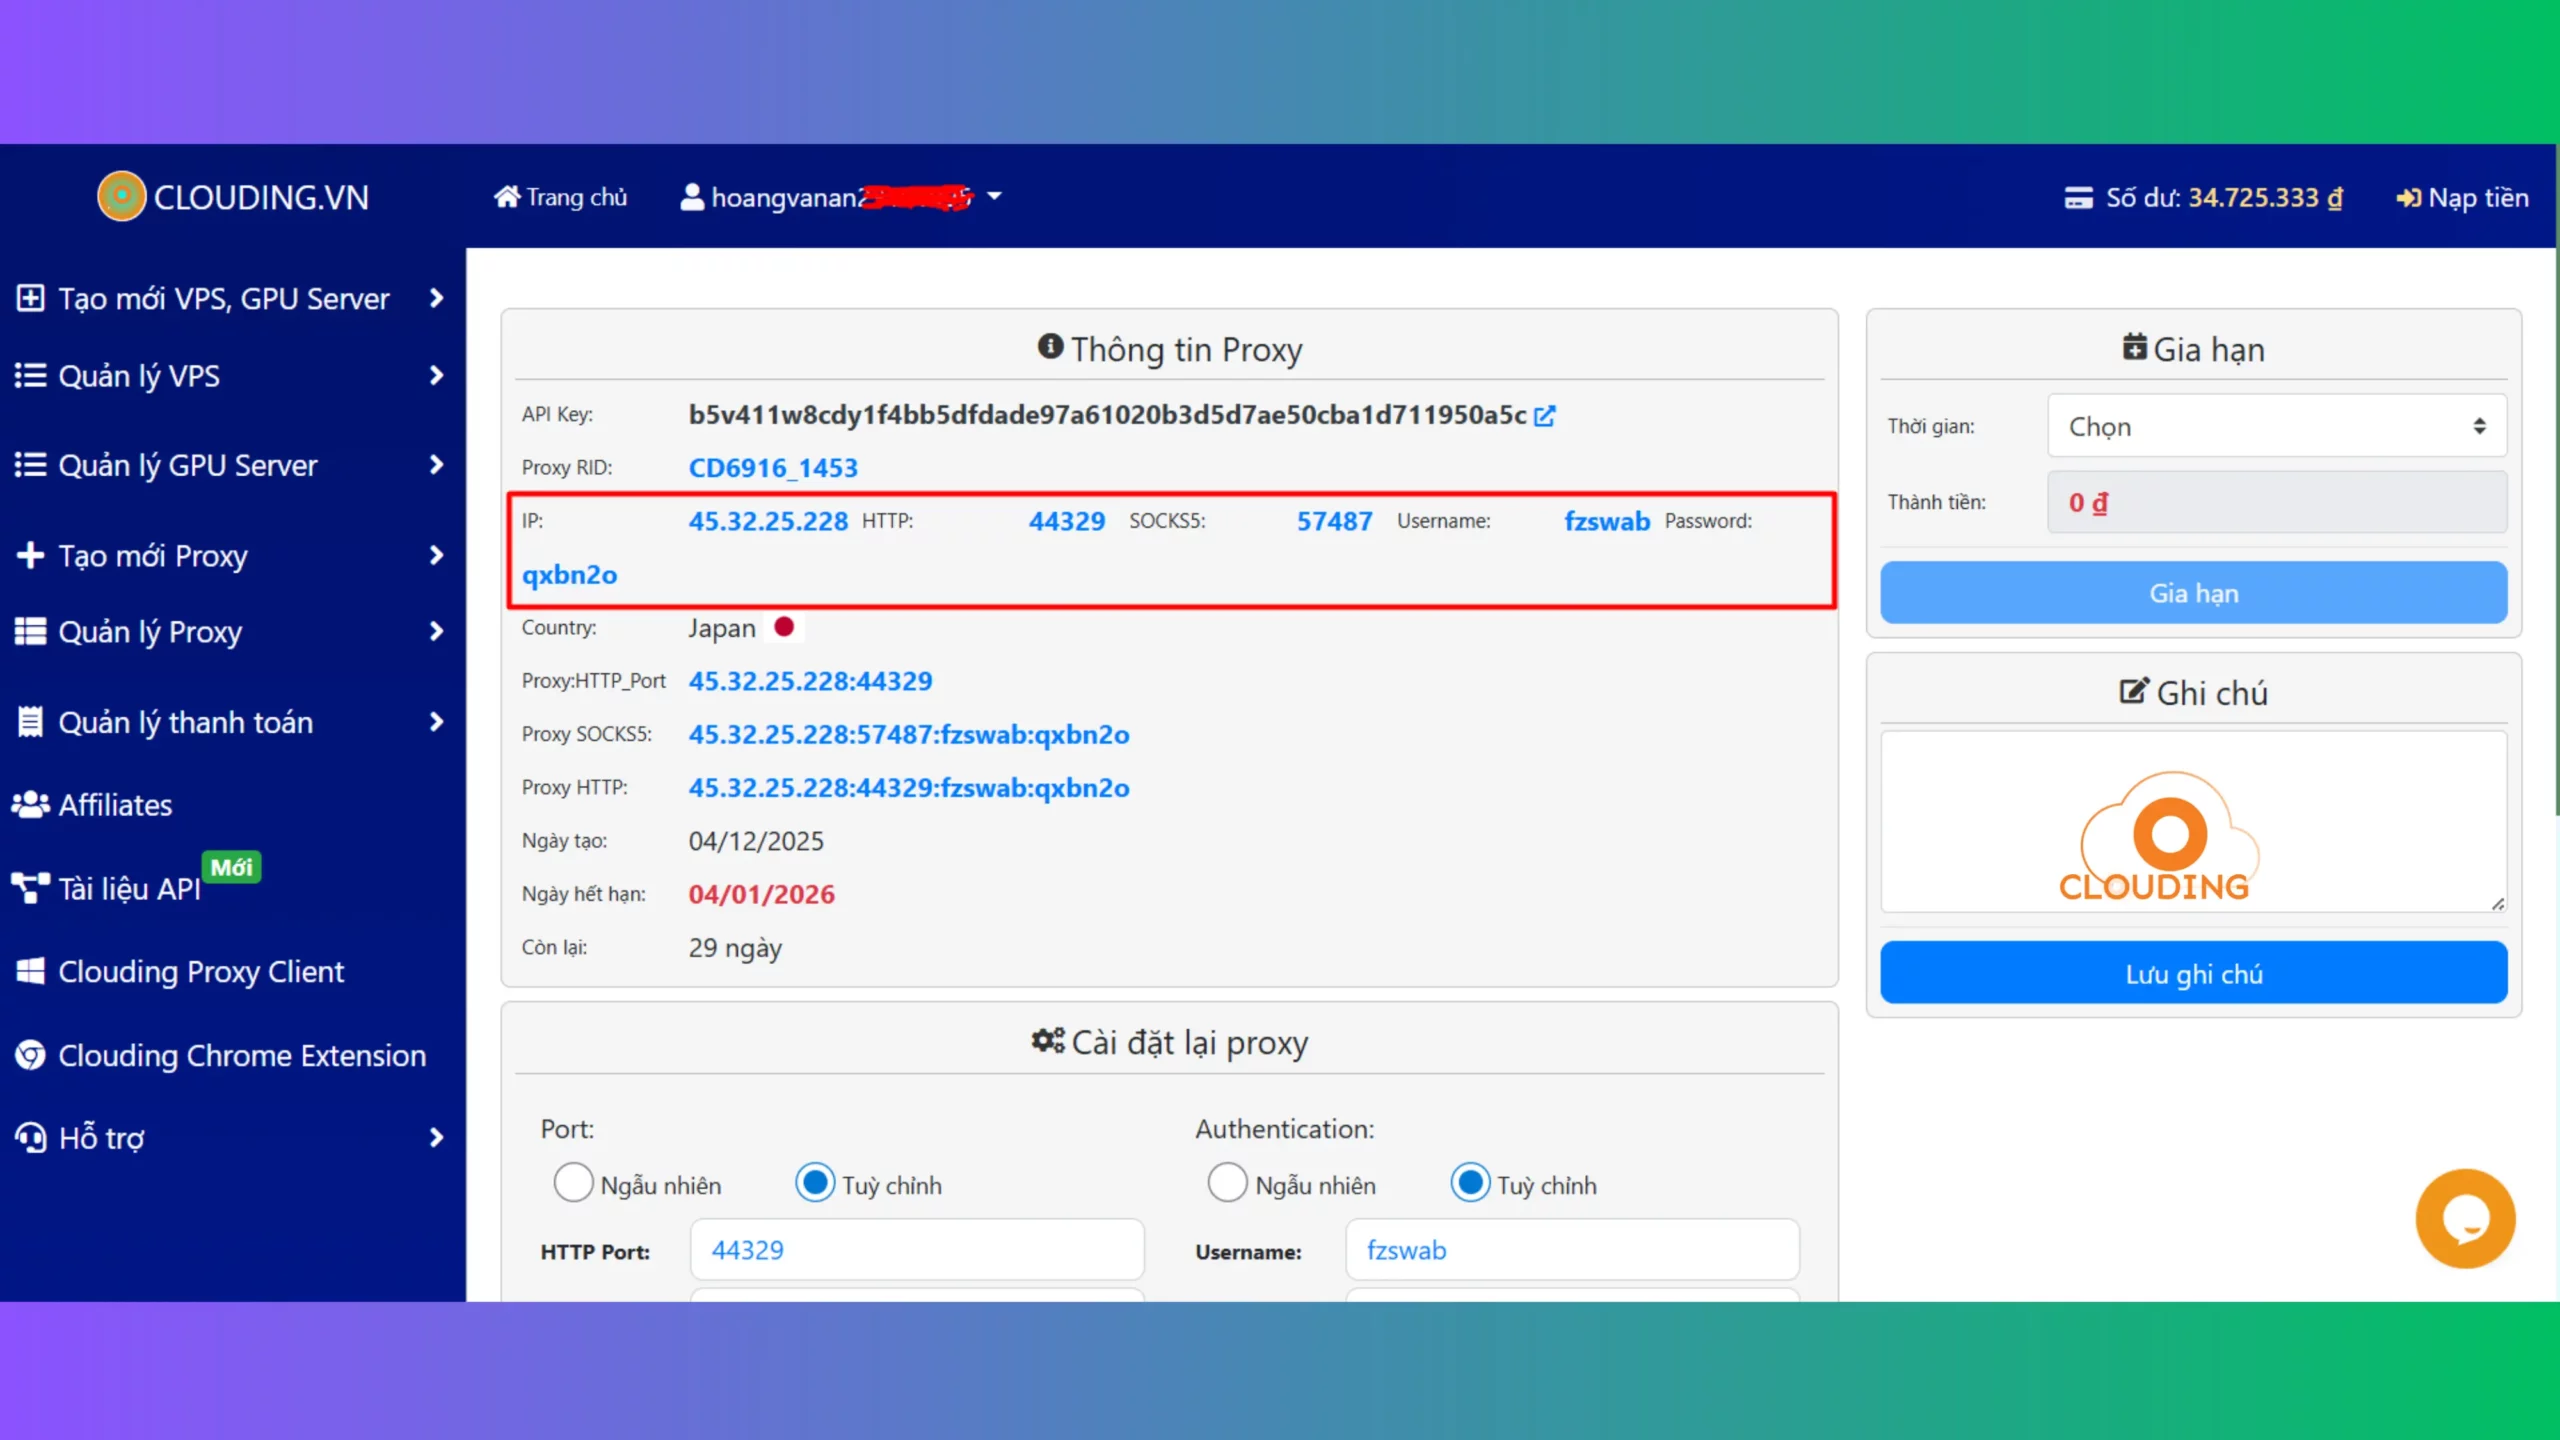The width and height of the screenshot is (2560, 1440).
Task: Select Quản lý Proxy in sidebar
Action: pyautogui.click(x=151, y=631)
